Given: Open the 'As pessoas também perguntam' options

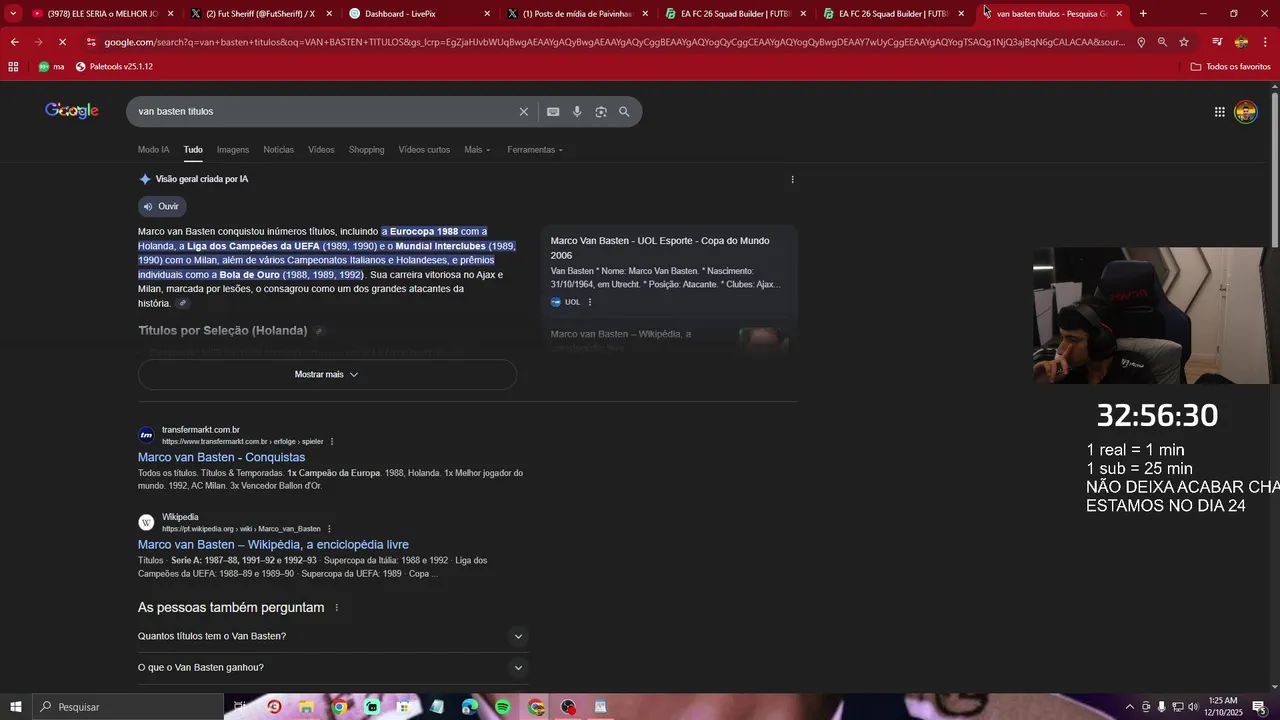Looking at the screenshot, I should click(x=336, y=608).
